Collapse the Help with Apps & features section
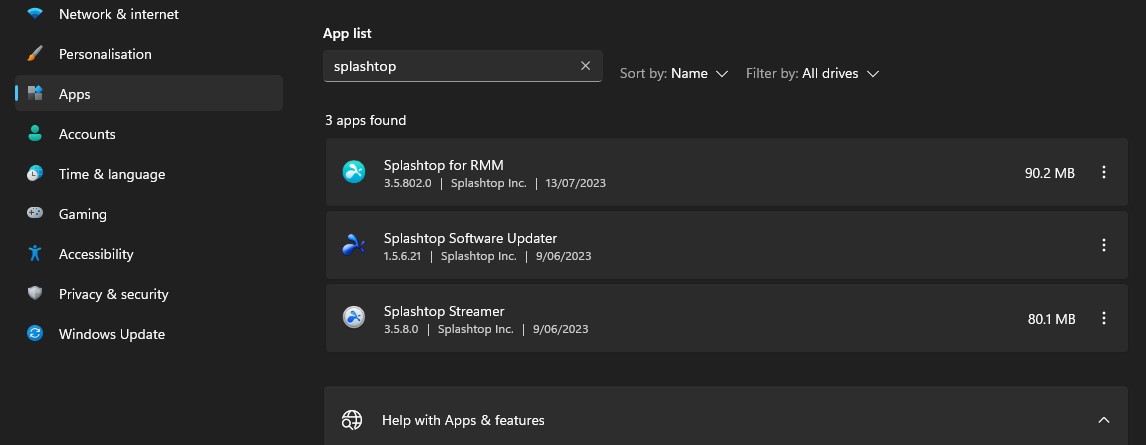1146x445 pixels. tap(1104, 420)
